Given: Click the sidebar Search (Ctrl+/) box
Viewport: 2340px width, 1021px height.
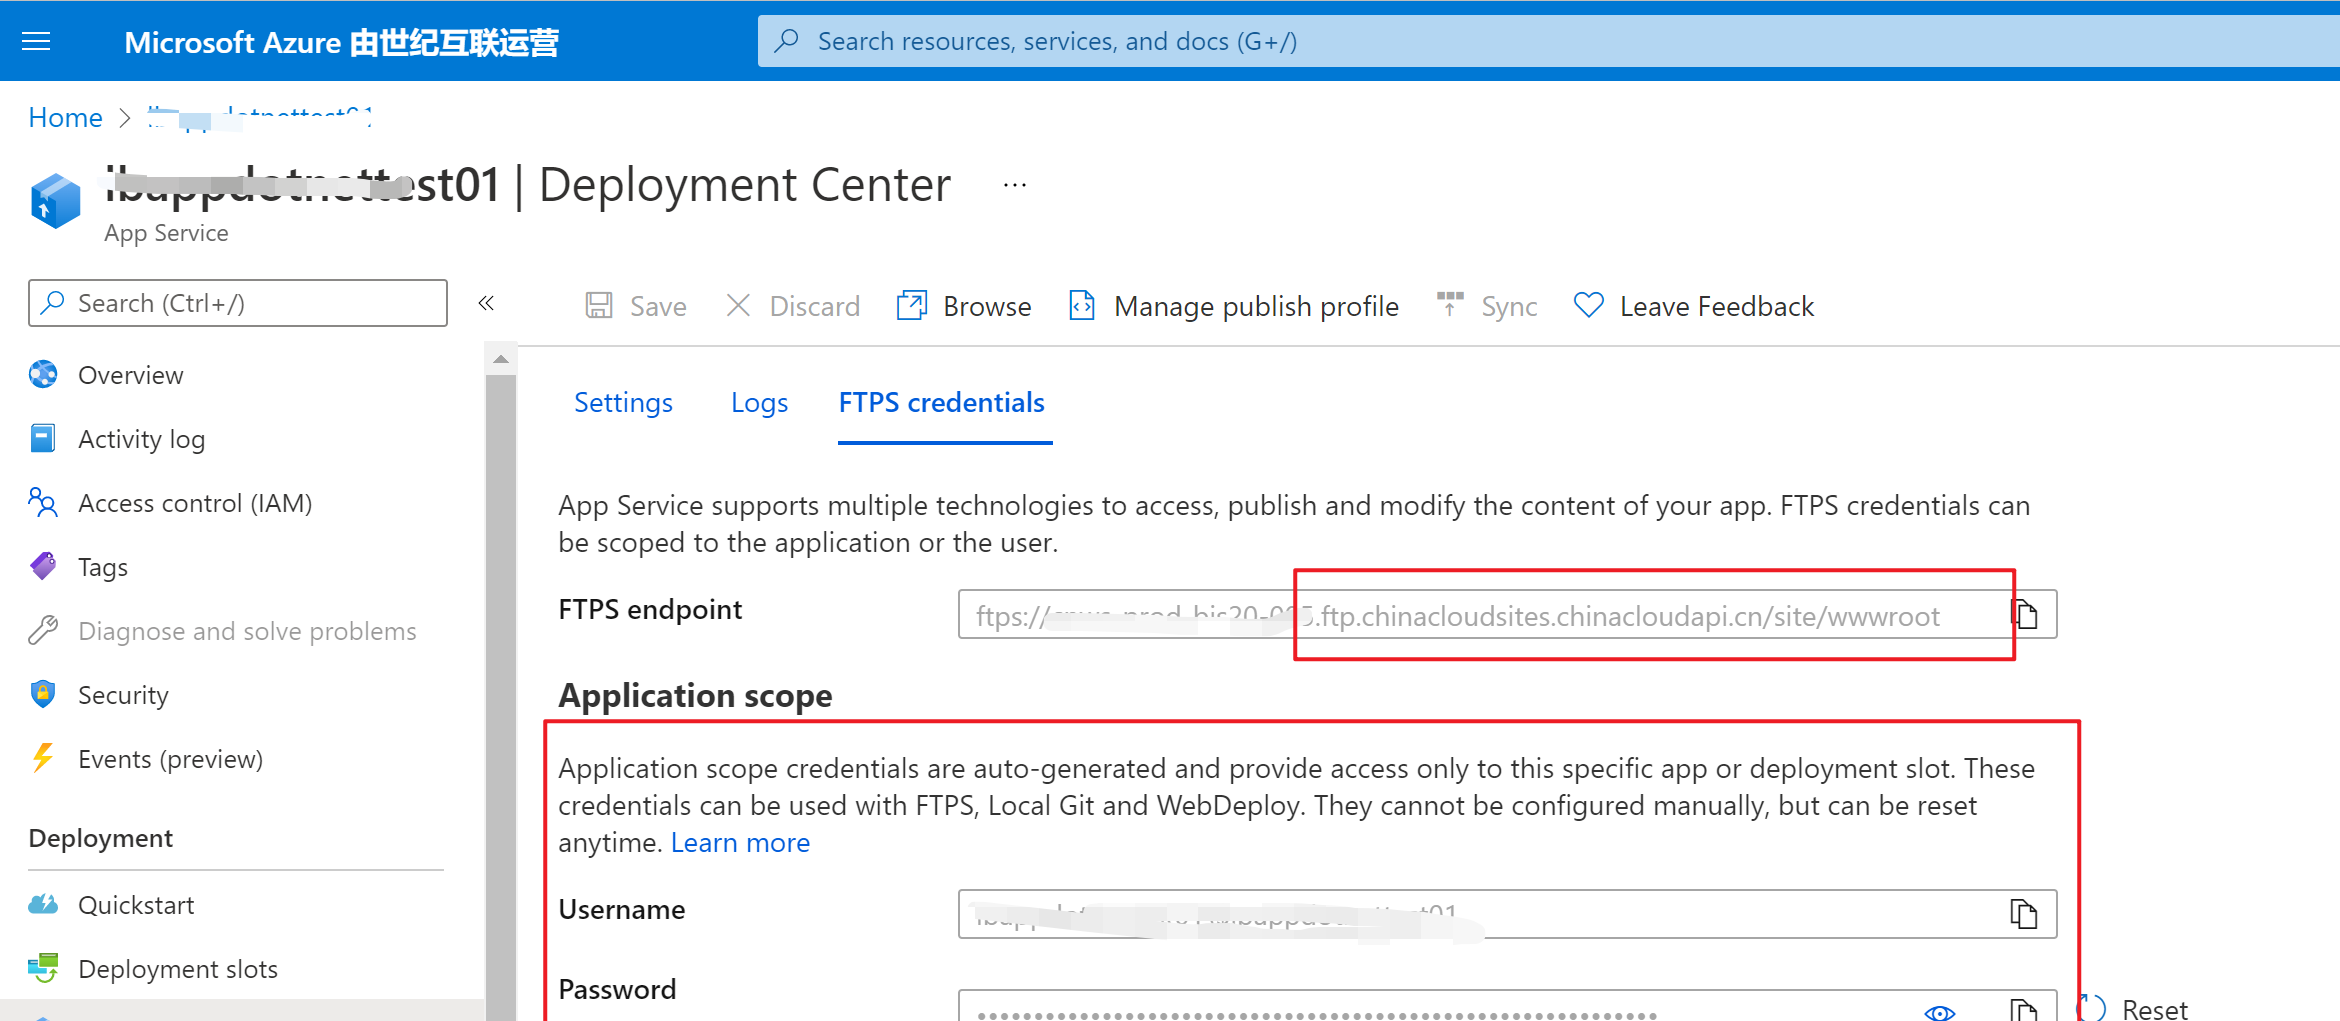Looking at the screenshot, I should [x=238, y=303].
